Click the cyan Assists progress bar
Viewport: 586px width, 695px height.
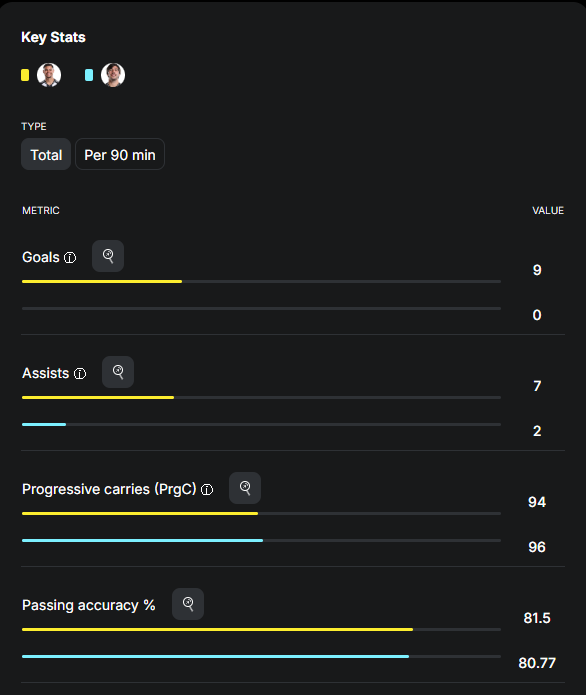coord(44,425)
